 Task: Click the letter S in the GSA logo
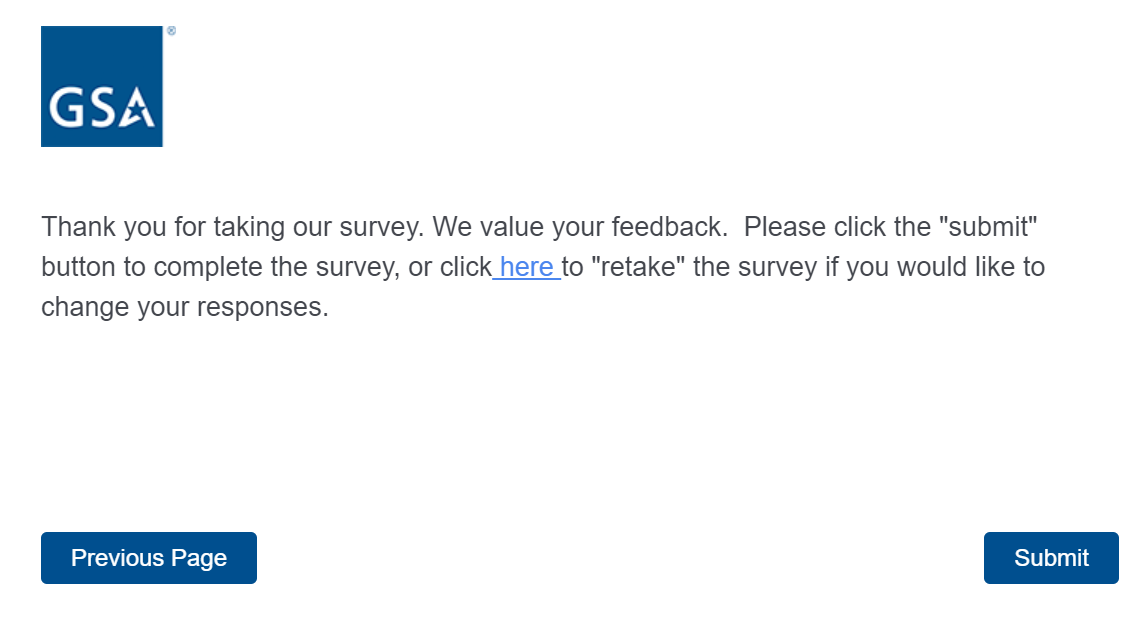click(x=101, y=108)
